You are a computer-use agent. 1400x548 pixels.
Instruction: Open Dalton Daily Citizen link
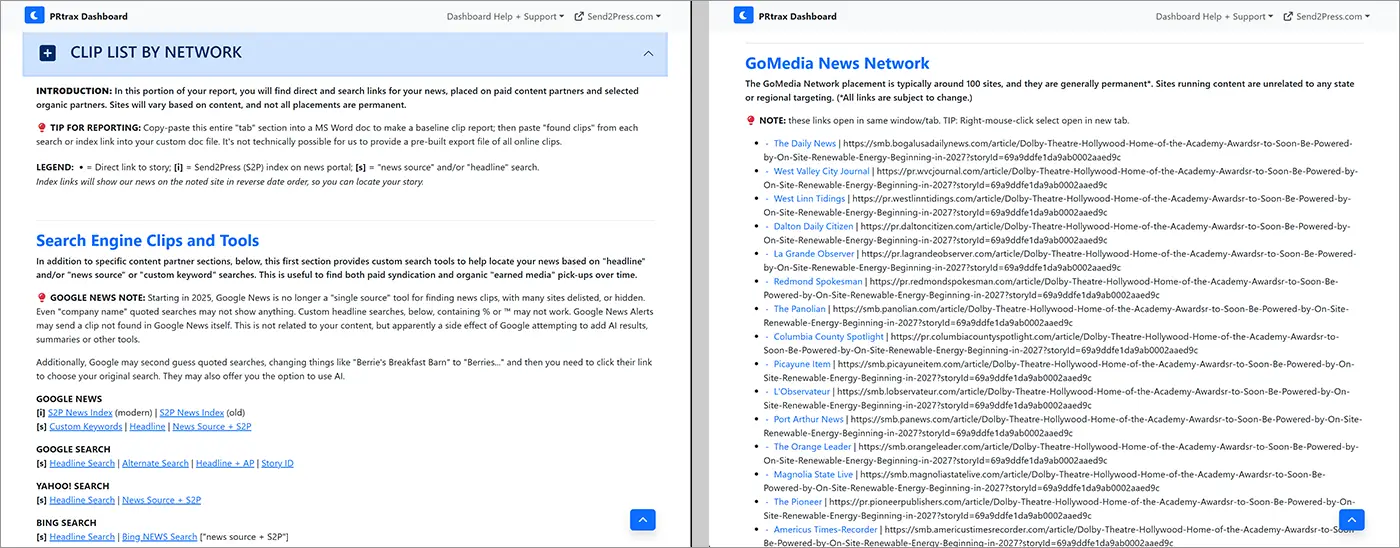[814, 226]
